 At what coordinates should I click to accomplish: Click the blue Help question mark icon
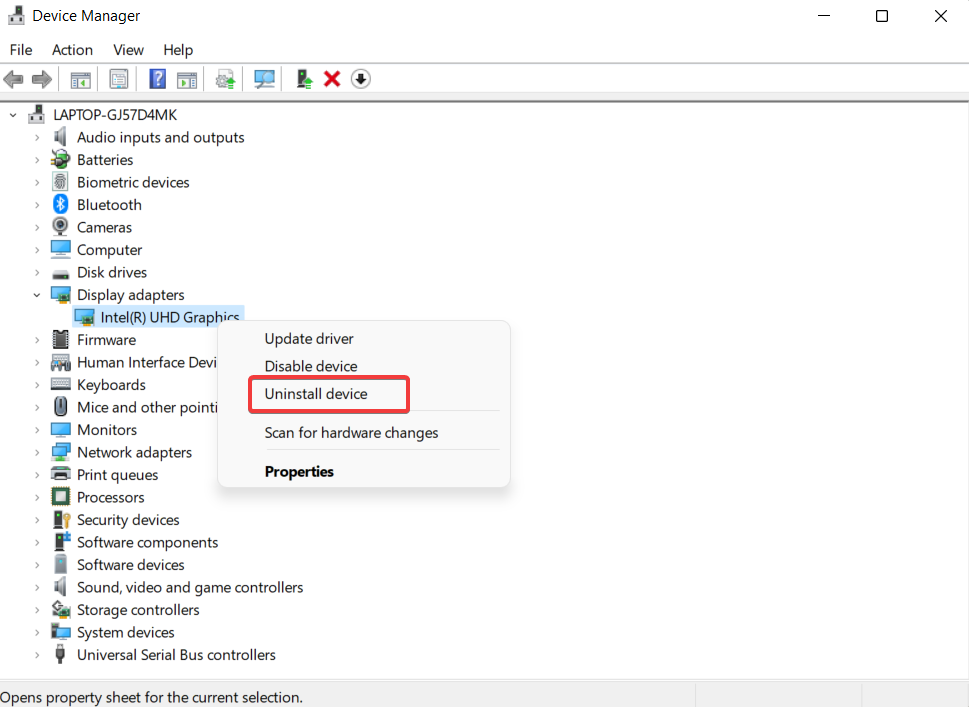click(158, 79)
